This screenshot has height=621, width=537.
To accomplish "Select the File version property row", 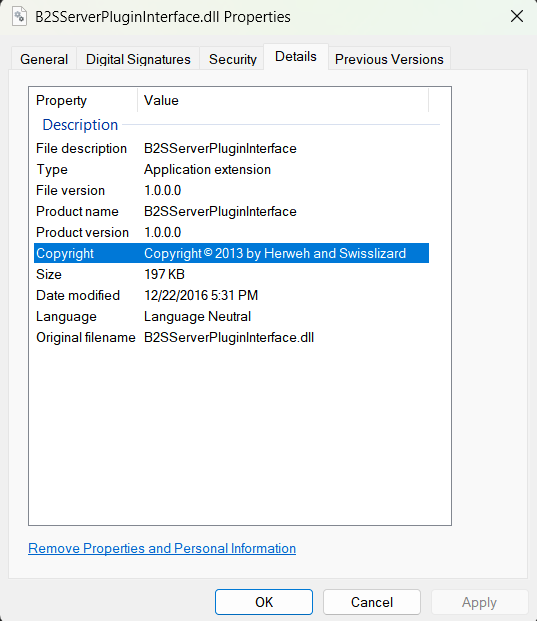I will point(231,190).
